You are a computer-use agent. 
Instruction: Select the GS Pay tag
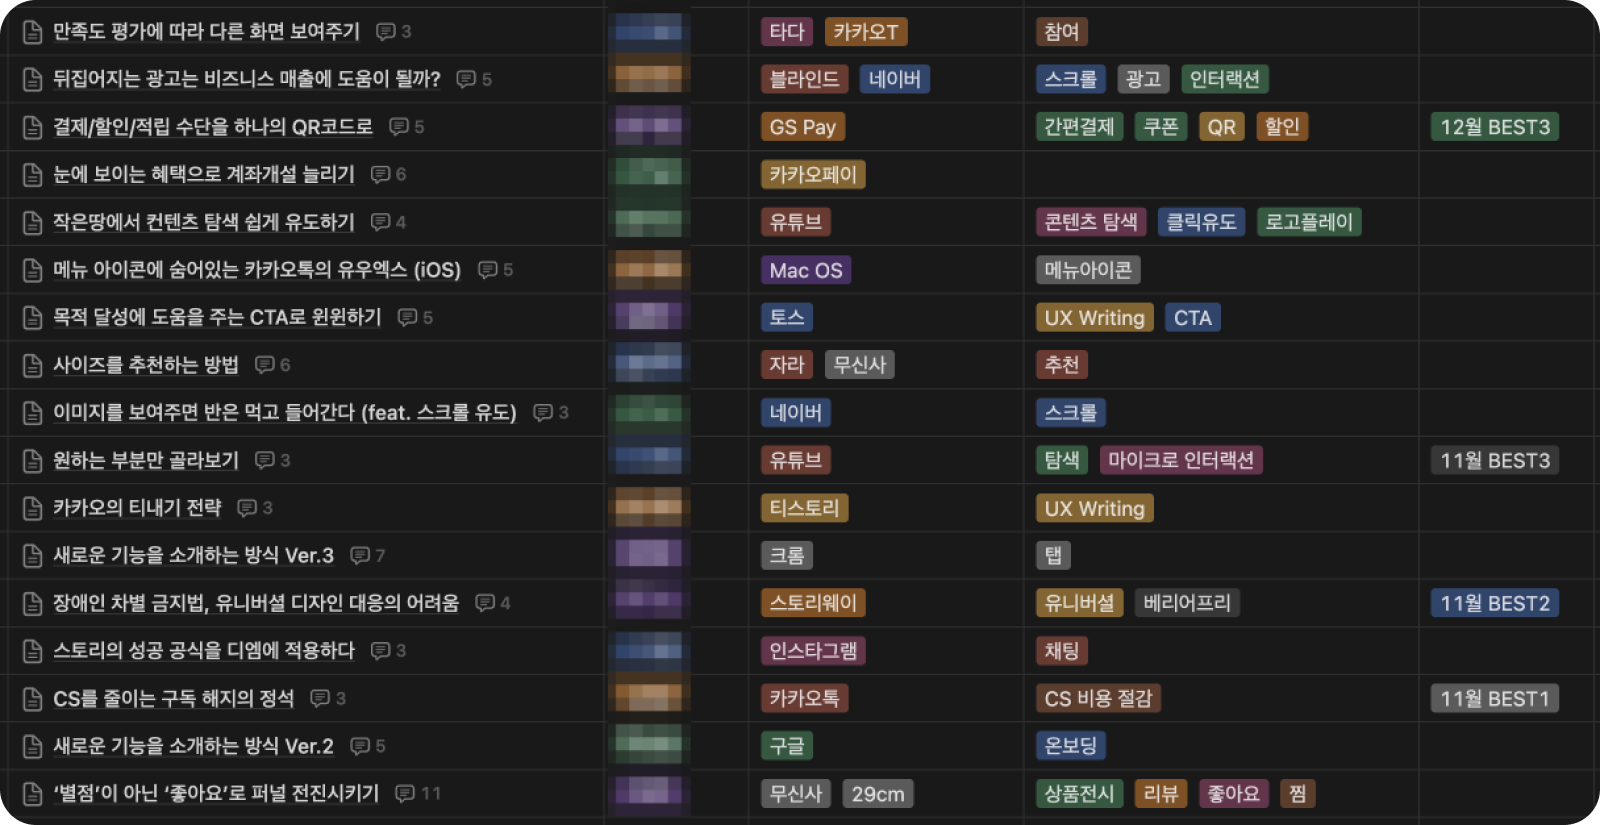point(803,127)
